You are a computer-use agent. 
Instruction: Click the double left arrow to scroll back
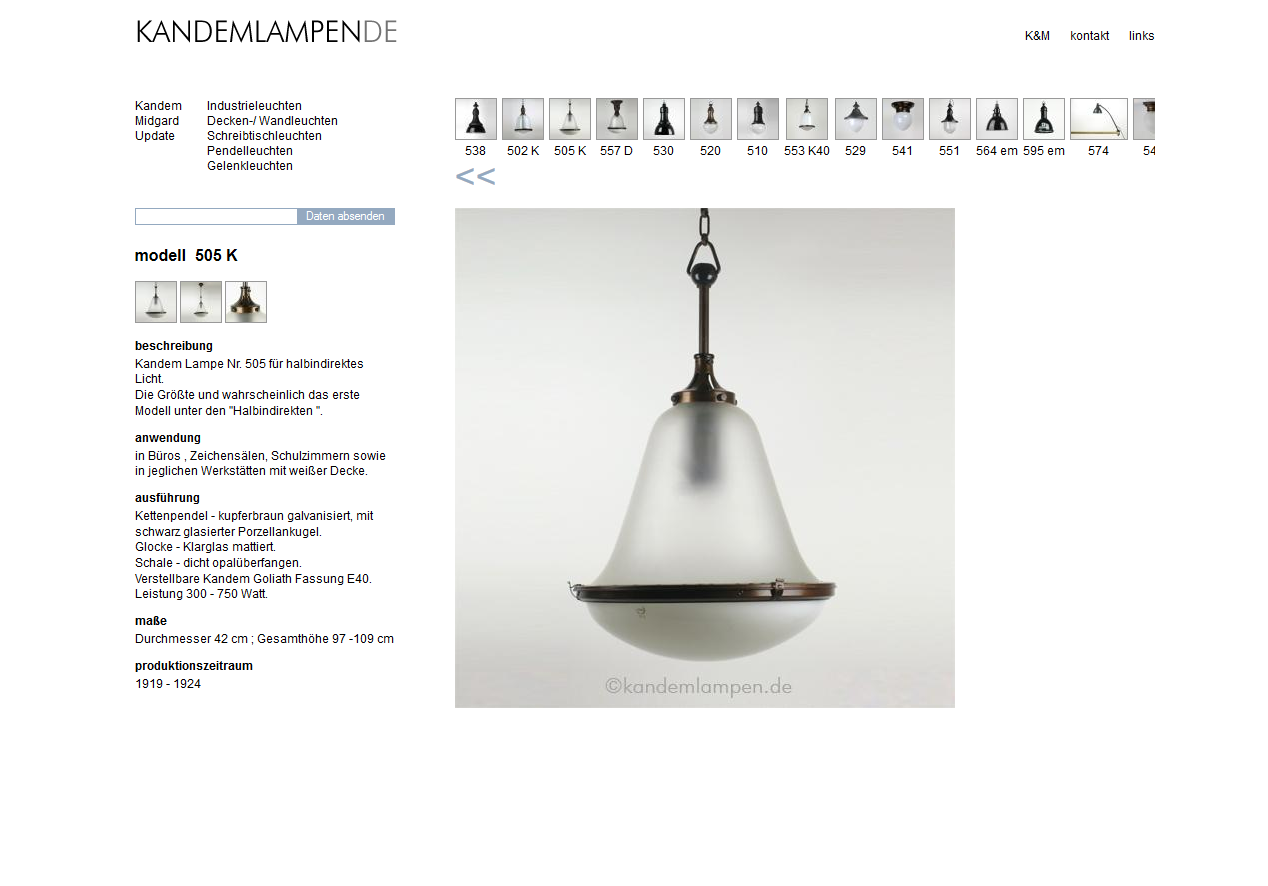tap(475, 178)
